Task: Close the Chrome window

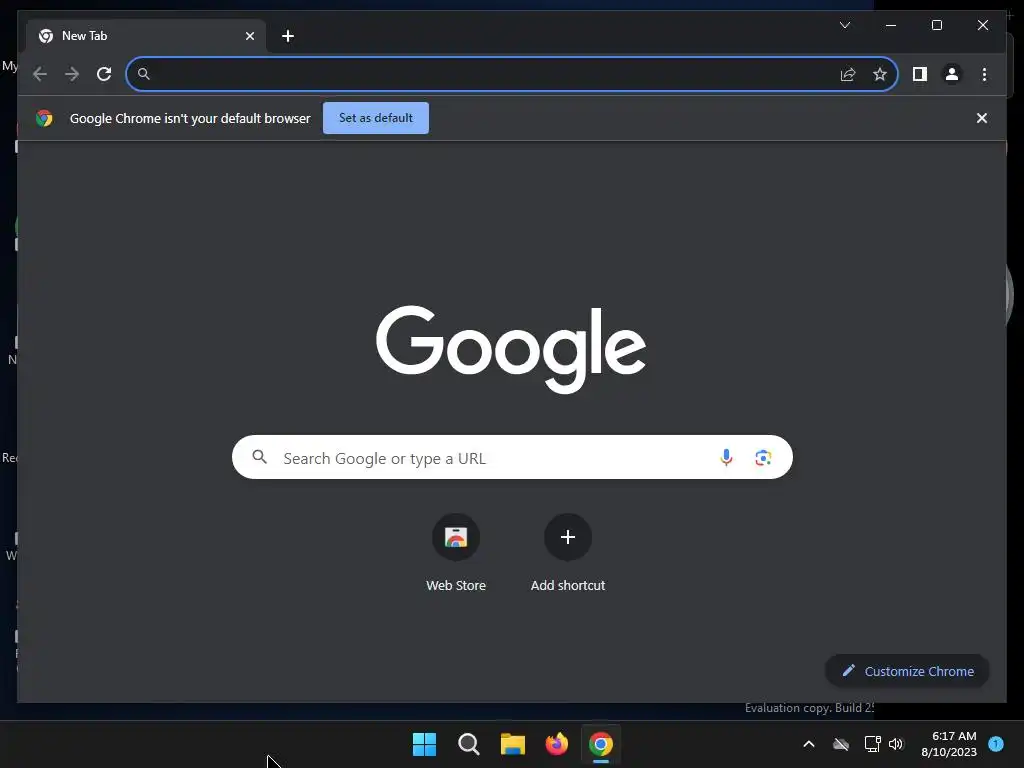Action: point(982,25)
